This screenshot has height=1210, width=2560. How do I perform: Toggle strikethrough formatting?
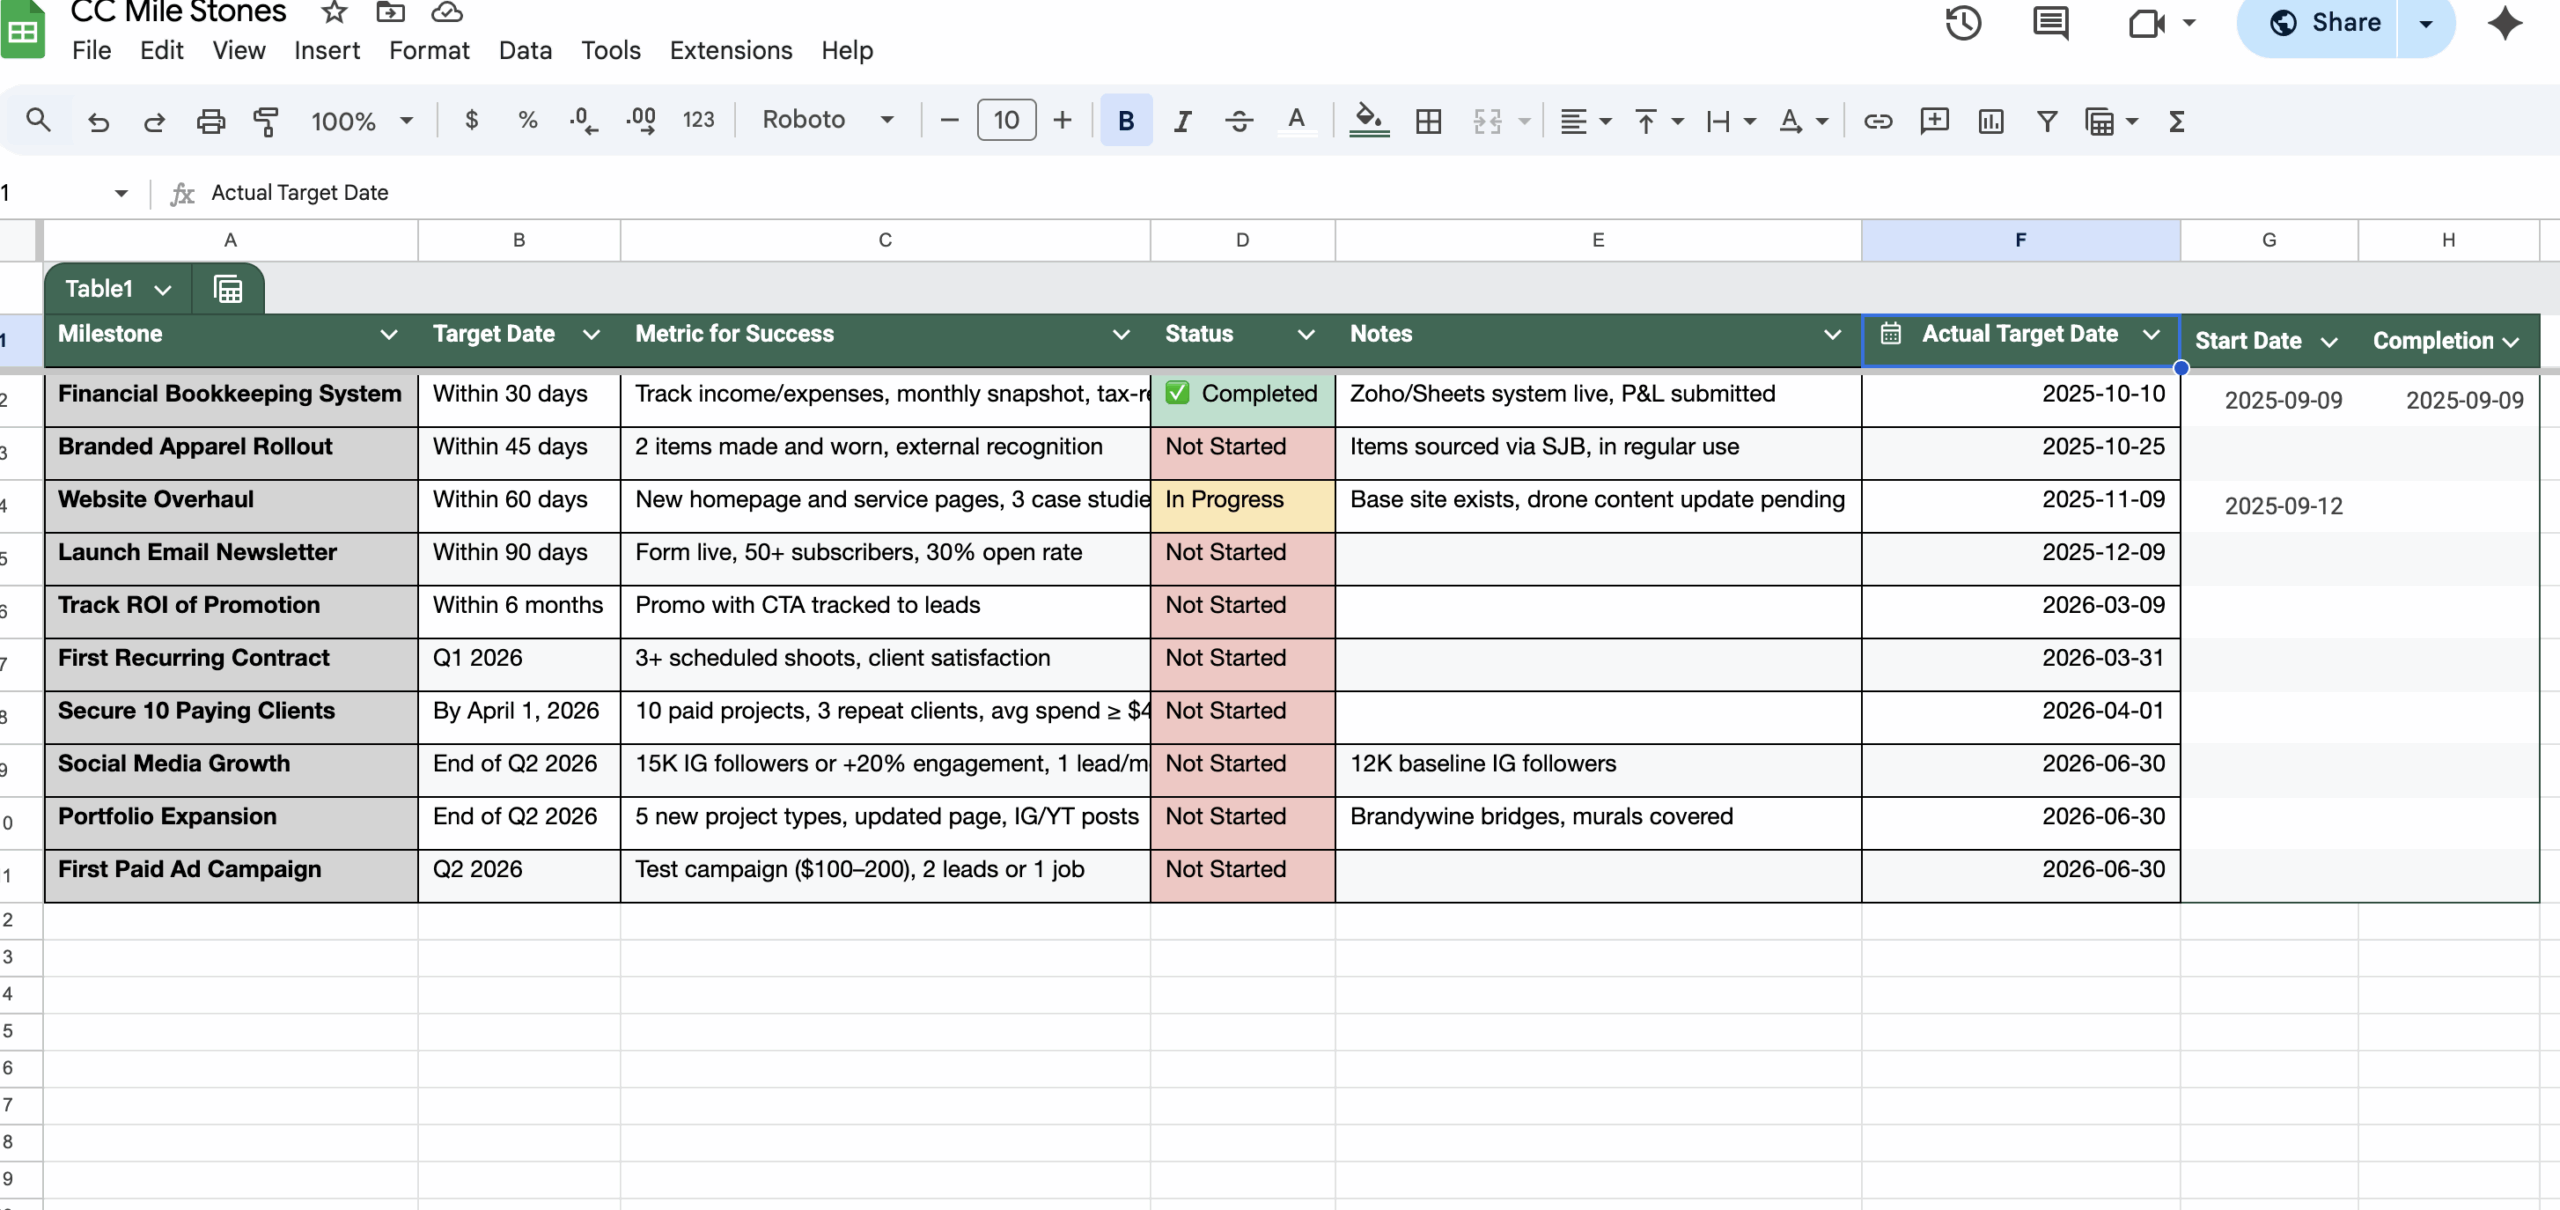tap(1239, 121)
